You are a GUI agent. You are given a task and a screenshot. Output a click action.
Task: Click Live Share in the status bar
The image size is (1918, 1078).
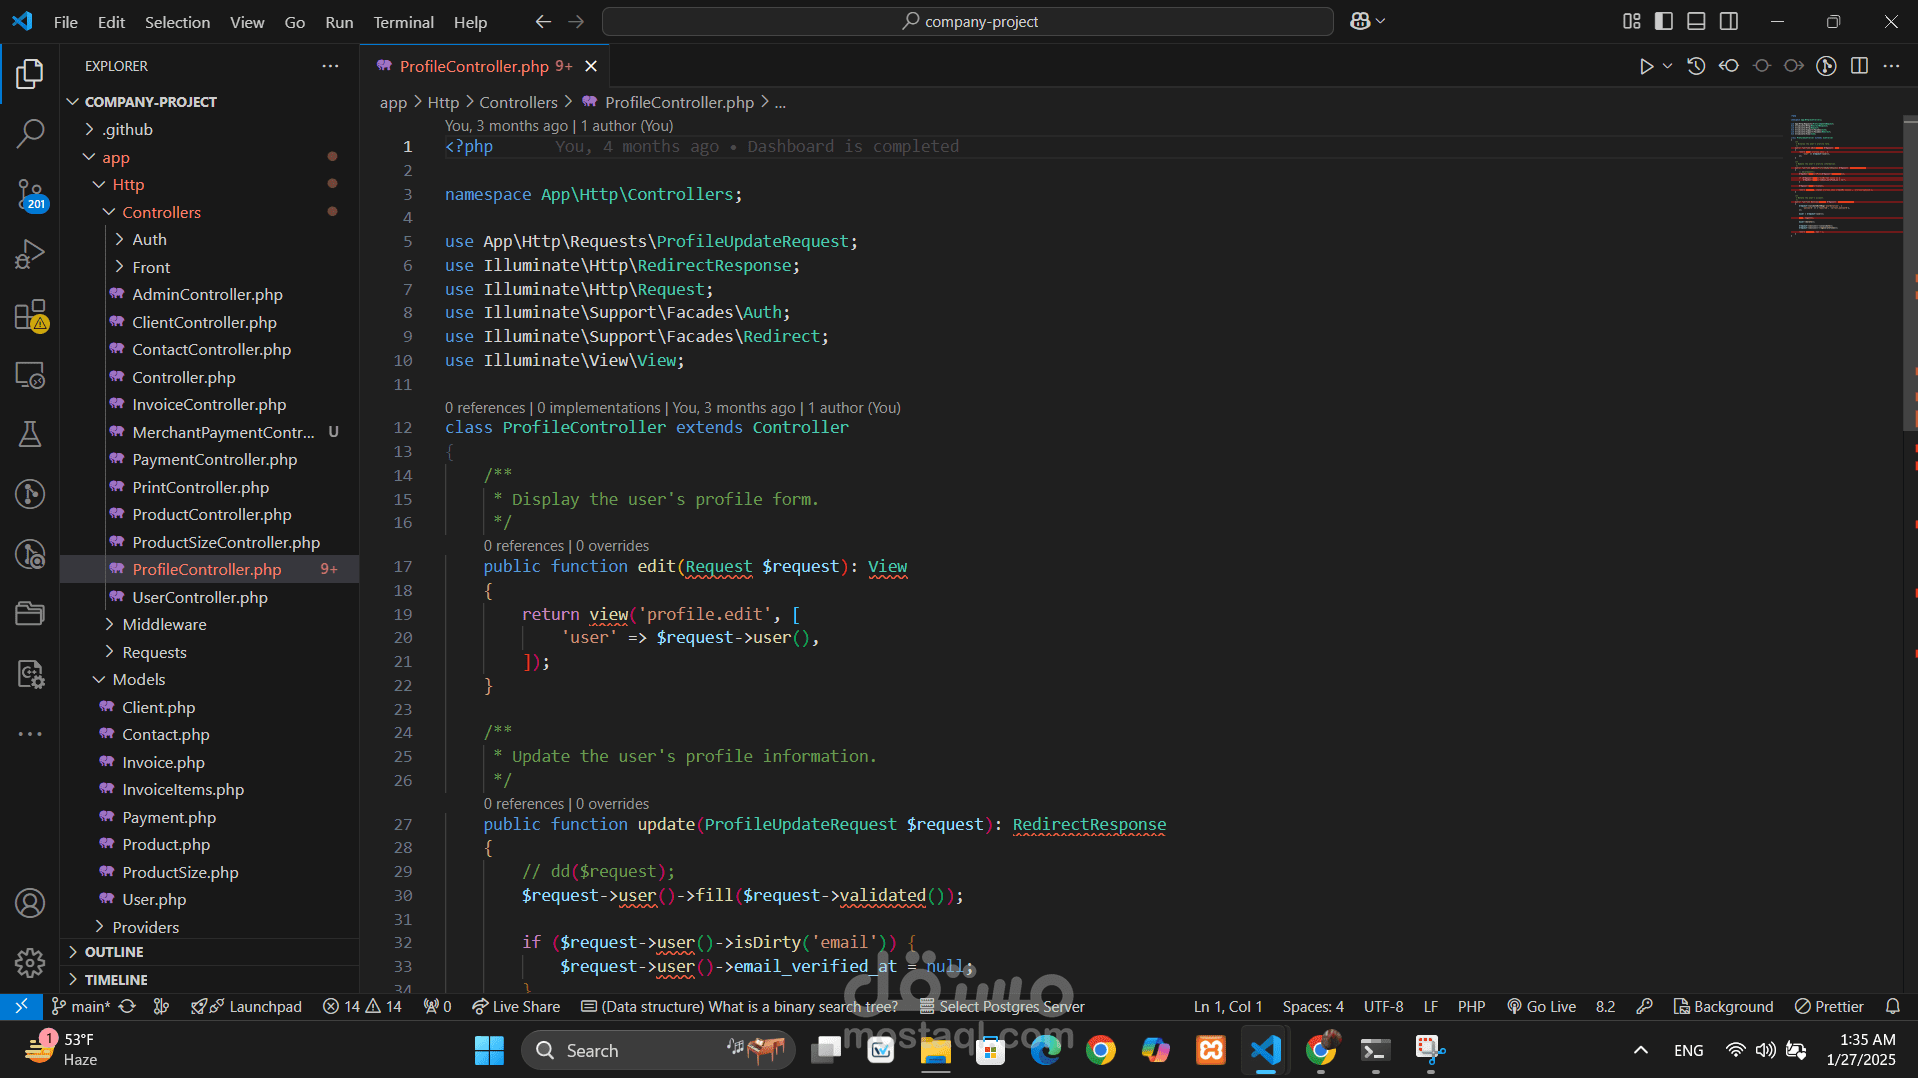[516, 1006]
